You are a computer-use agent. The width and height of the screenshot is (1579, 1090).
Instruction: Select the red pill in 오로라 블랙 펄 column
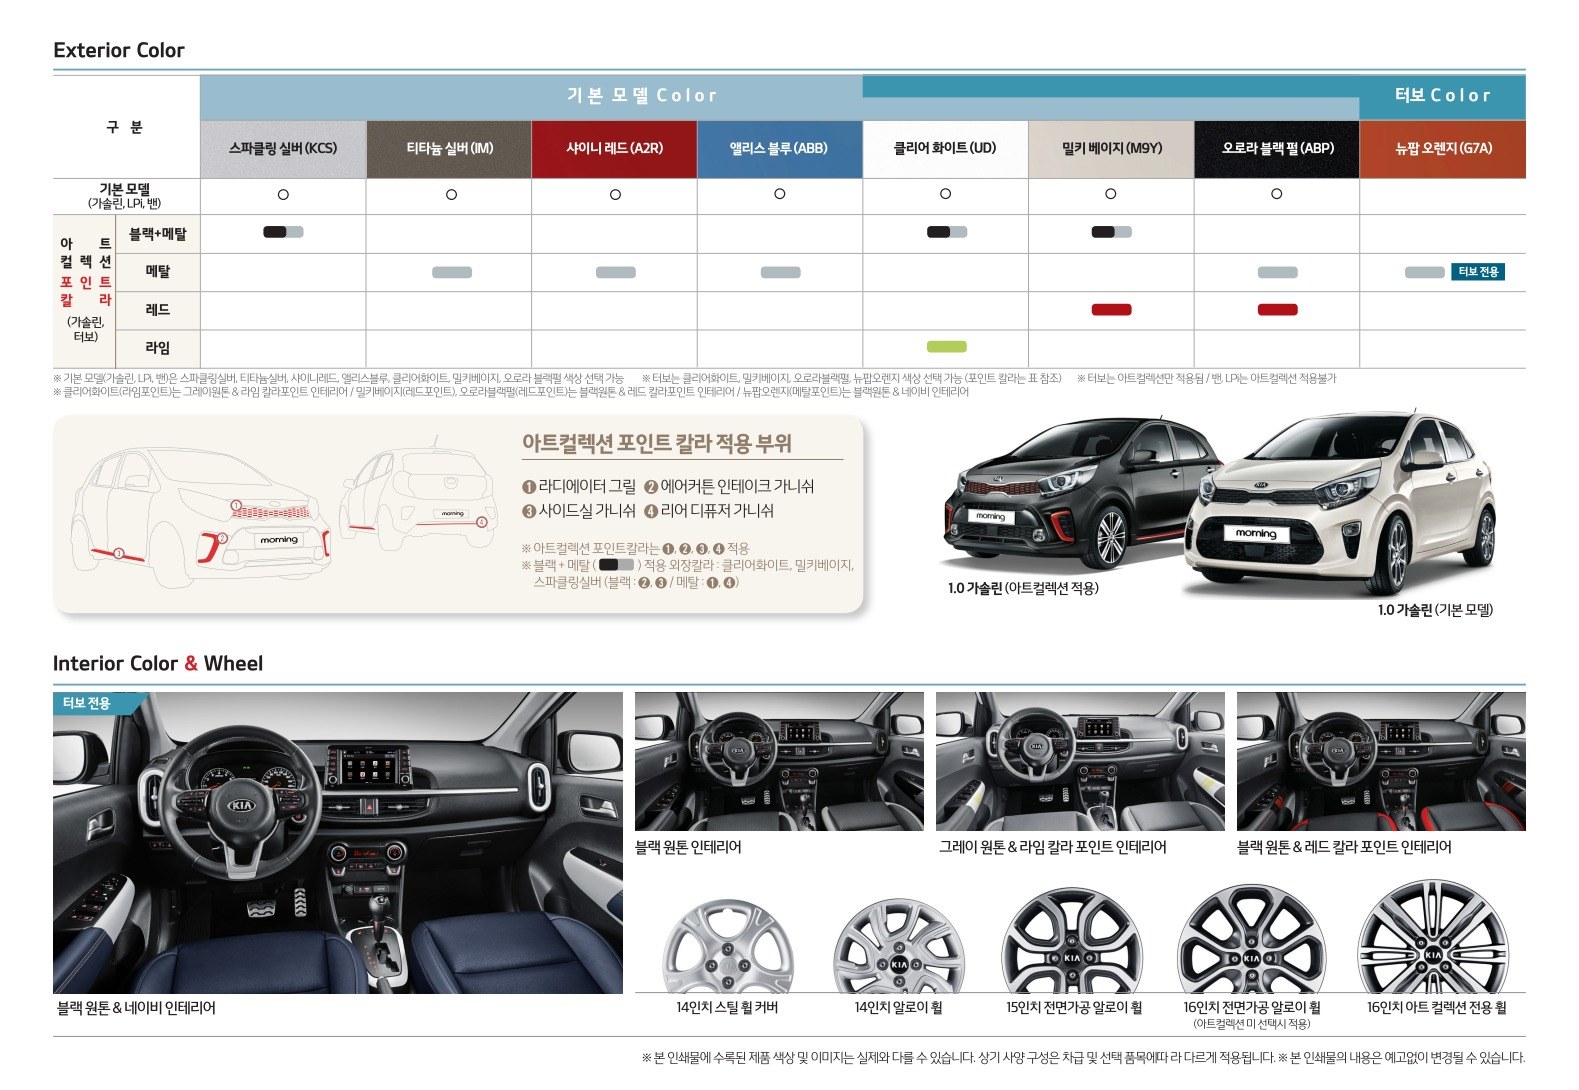tap(1277, 310)
